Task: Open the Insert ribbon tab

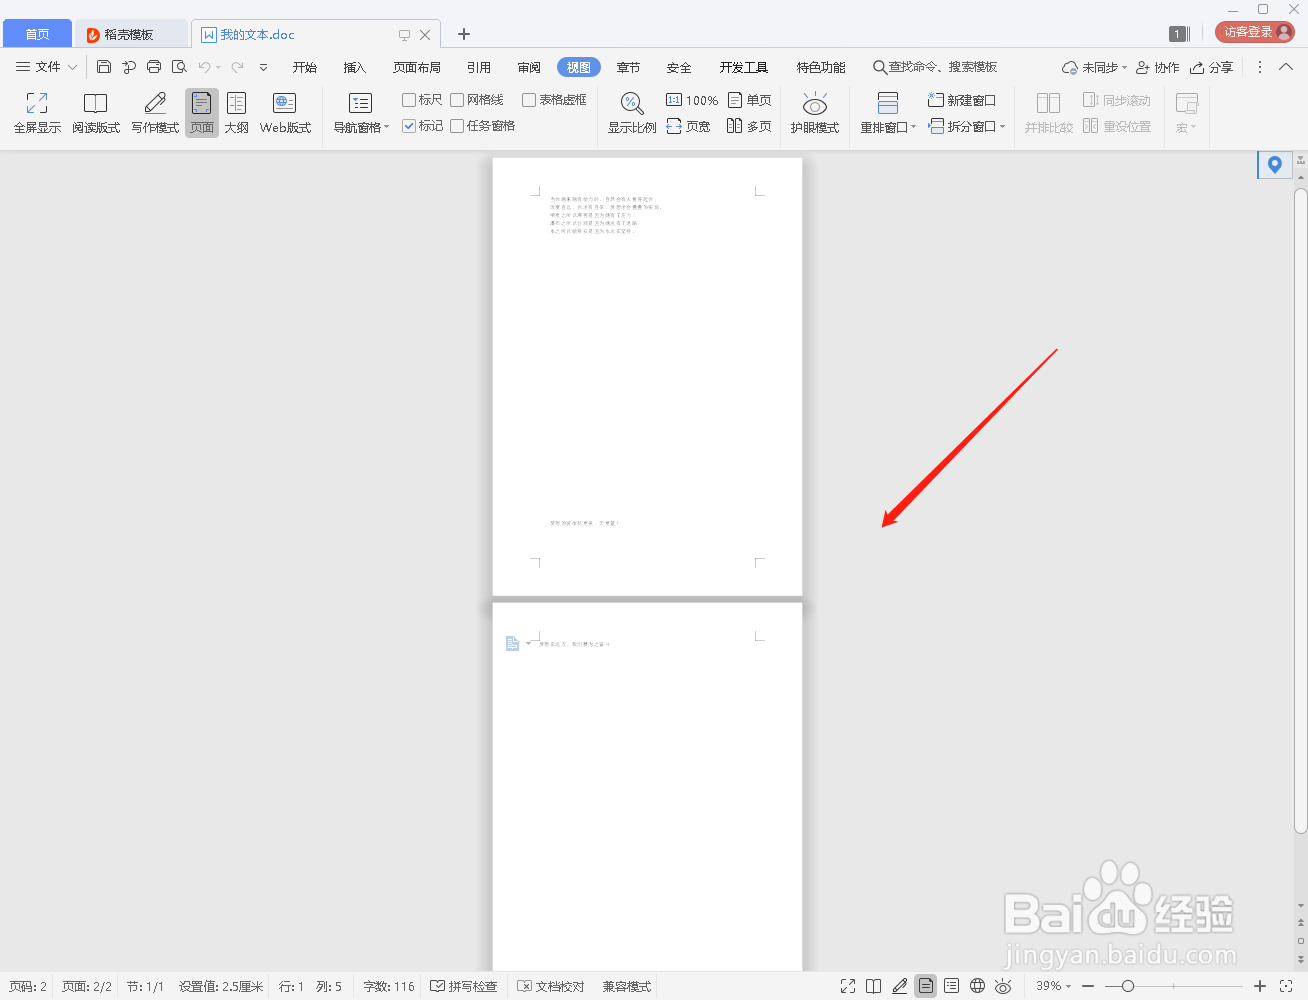Action: coord(355,67)
